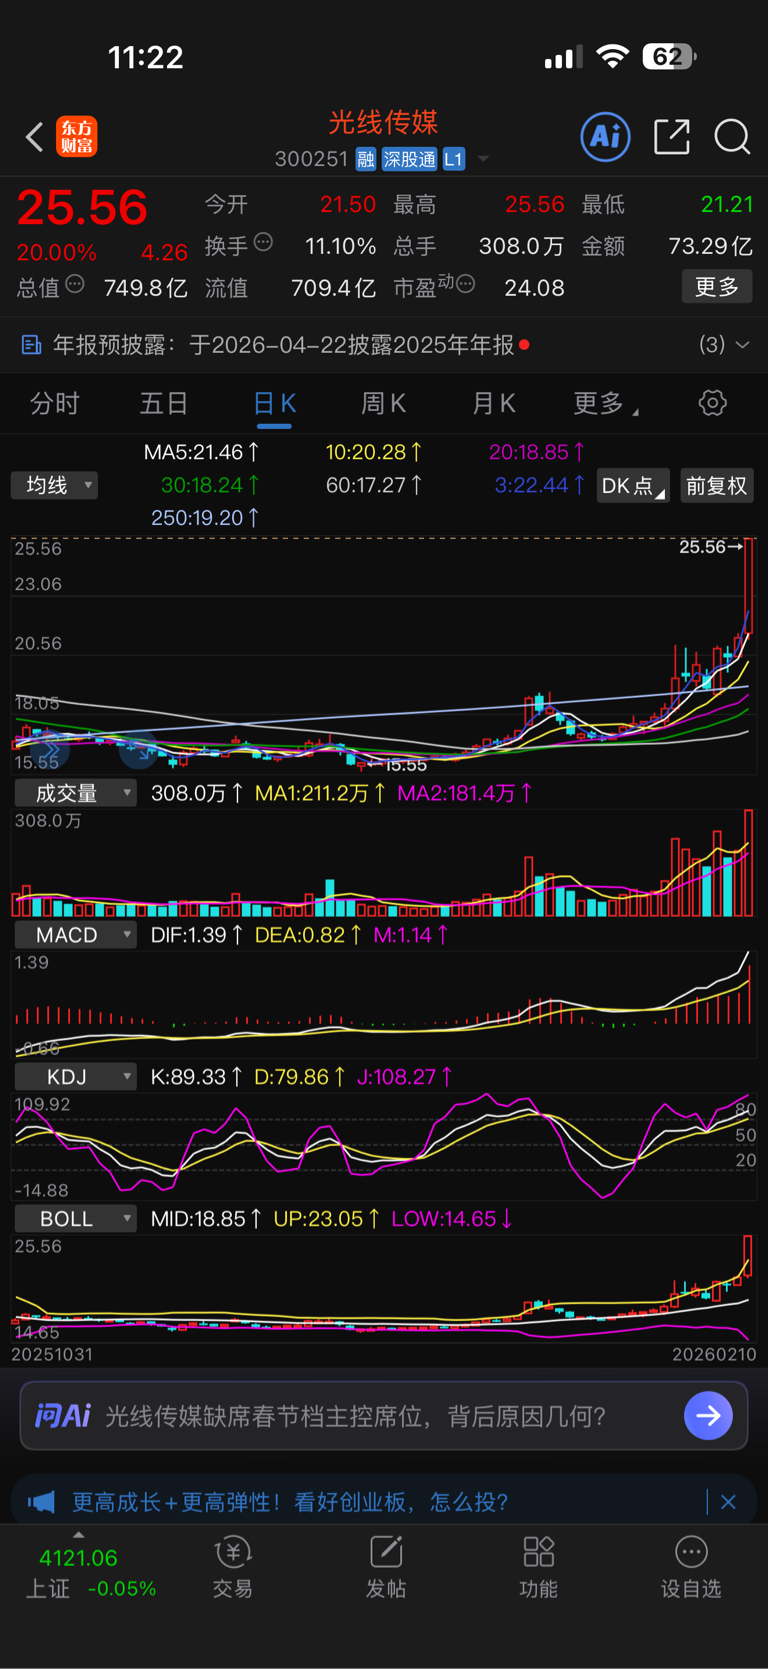Tap the 融 margin badge
Image resolution: width=768 pixels, height=1669 pixels.
pyautogui.click(x=365, y=159)
